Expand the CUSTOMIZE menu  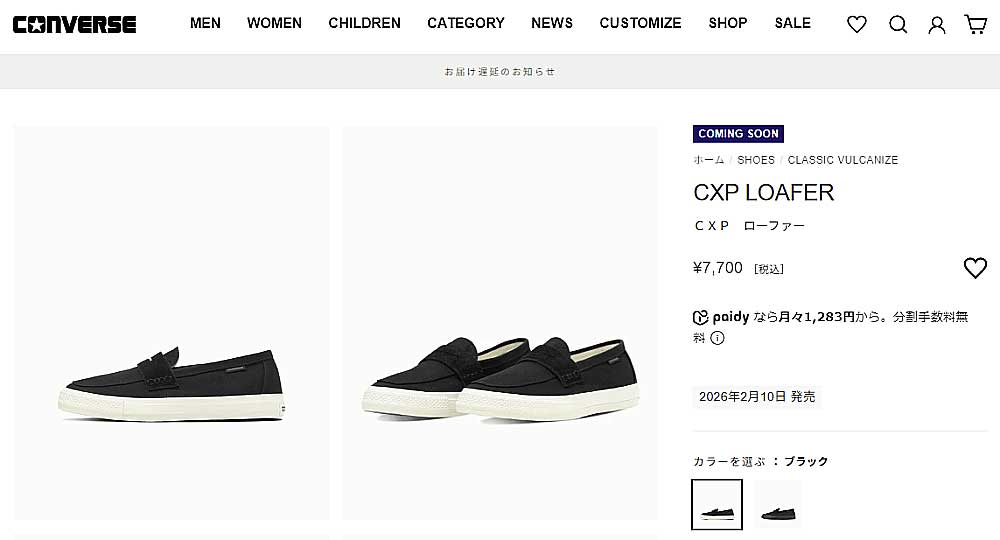640,23
